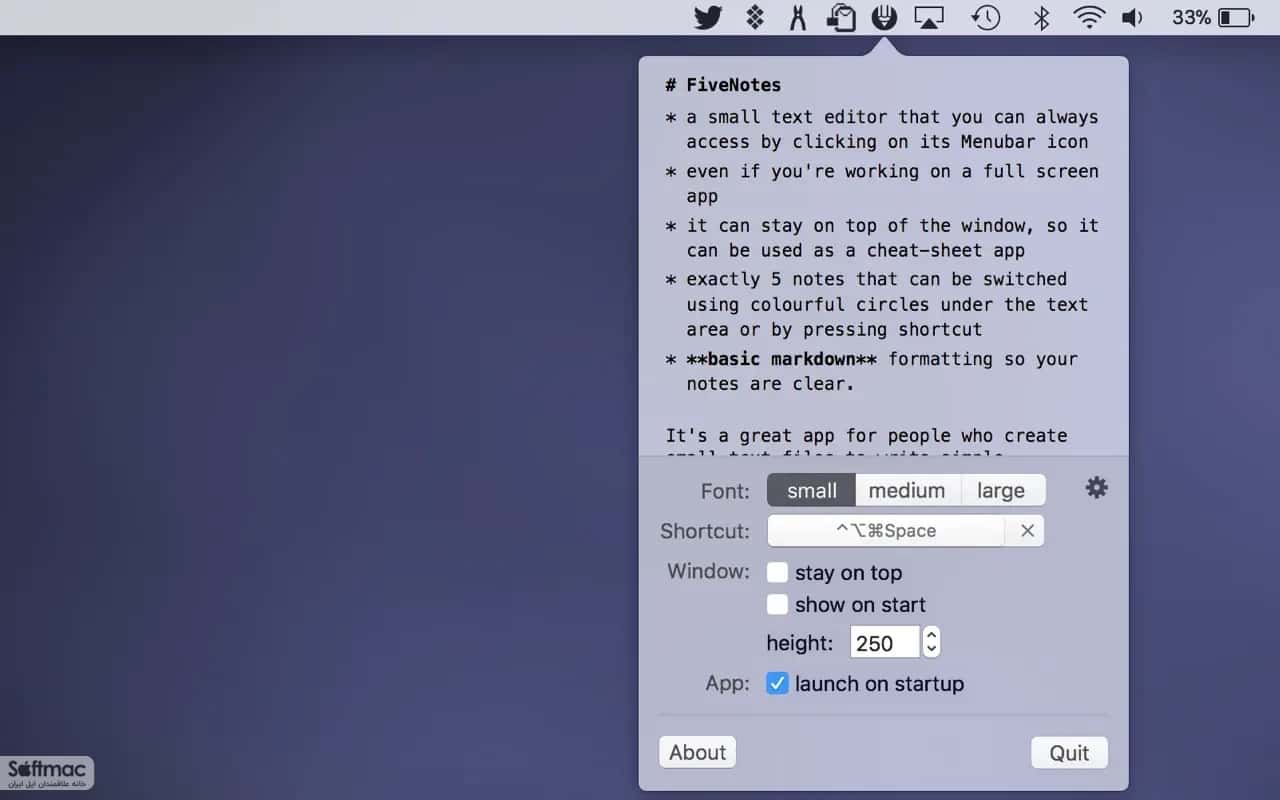Select small font size

pos(811,490)
